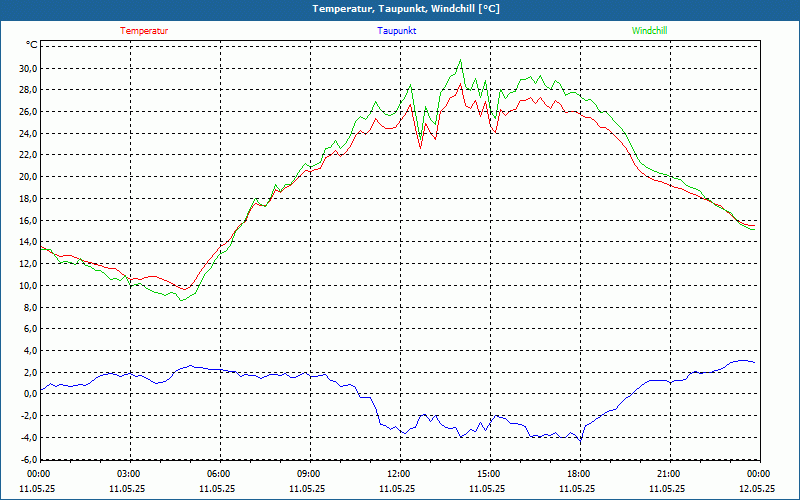The image size is (800, 500).
Task: Click the 16,0 y-axis value
Action: click(29, 220)
